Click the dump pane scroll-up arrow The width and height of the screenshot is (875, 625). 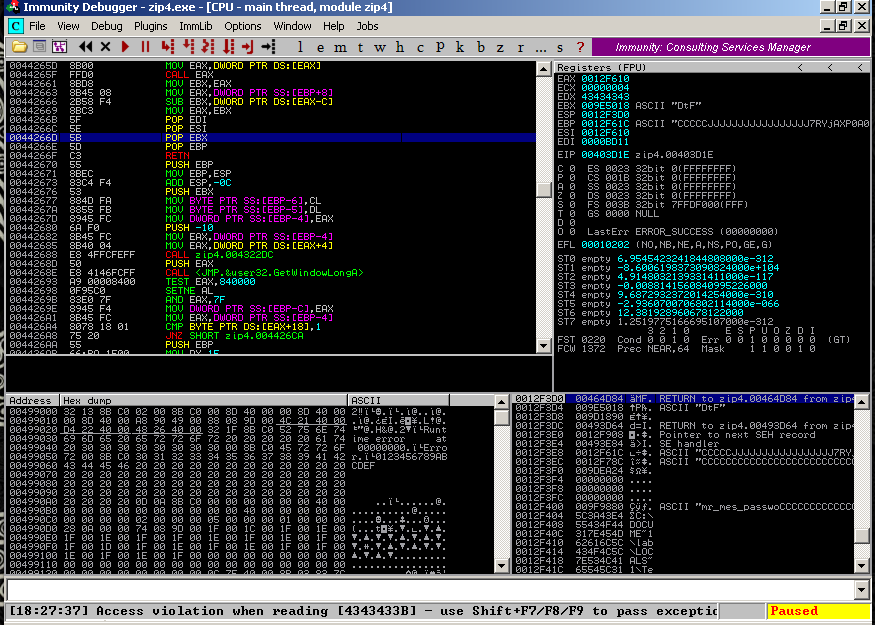pos(502,402)
